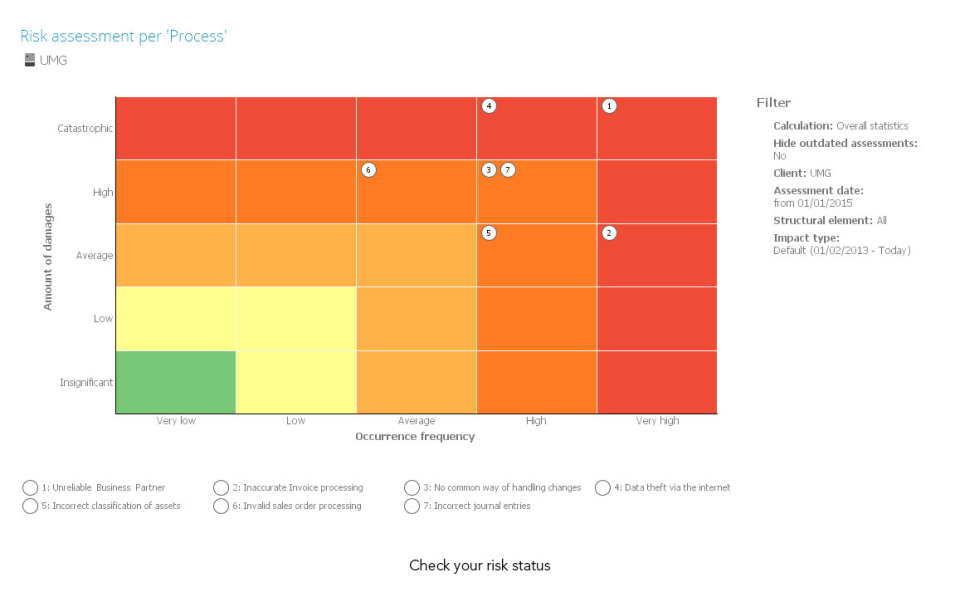Click risk marker 5 in Average row

pos(488,233)
